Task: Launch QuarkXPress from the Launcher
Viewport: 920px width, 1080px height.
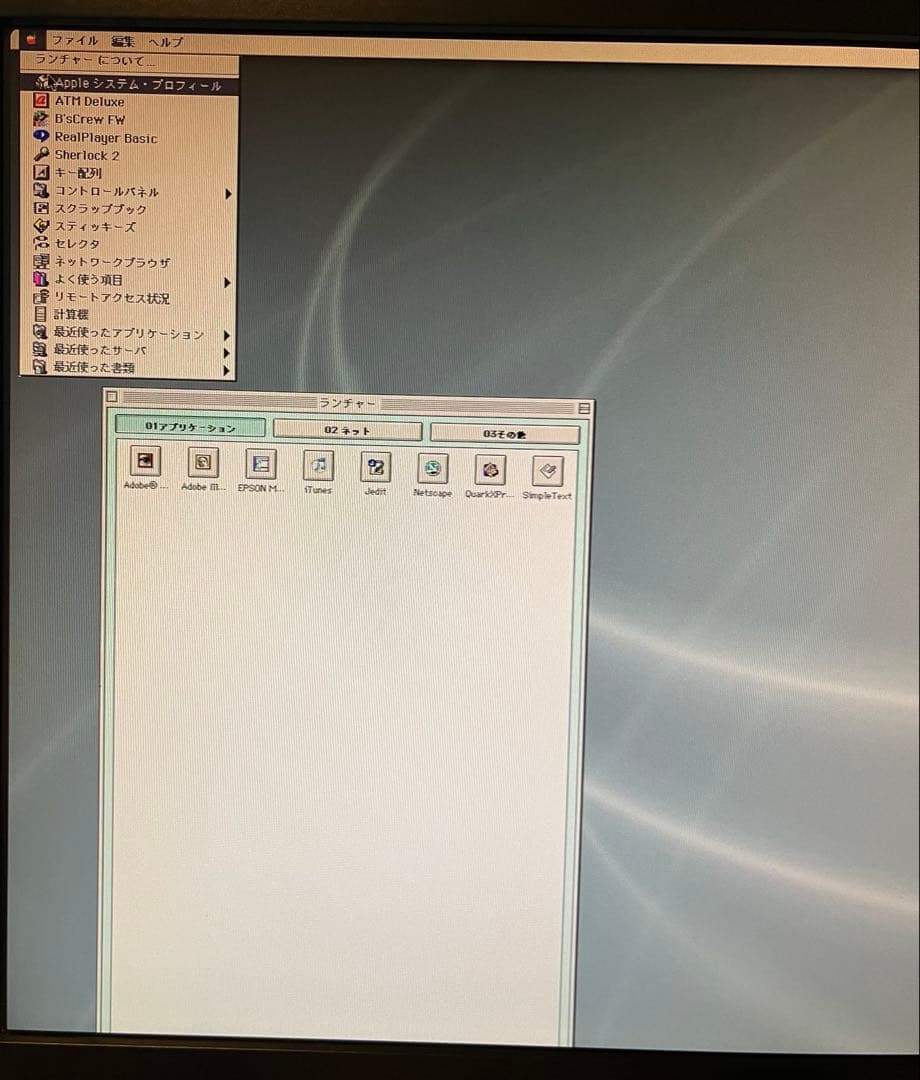Action: [x=489, y=467]
